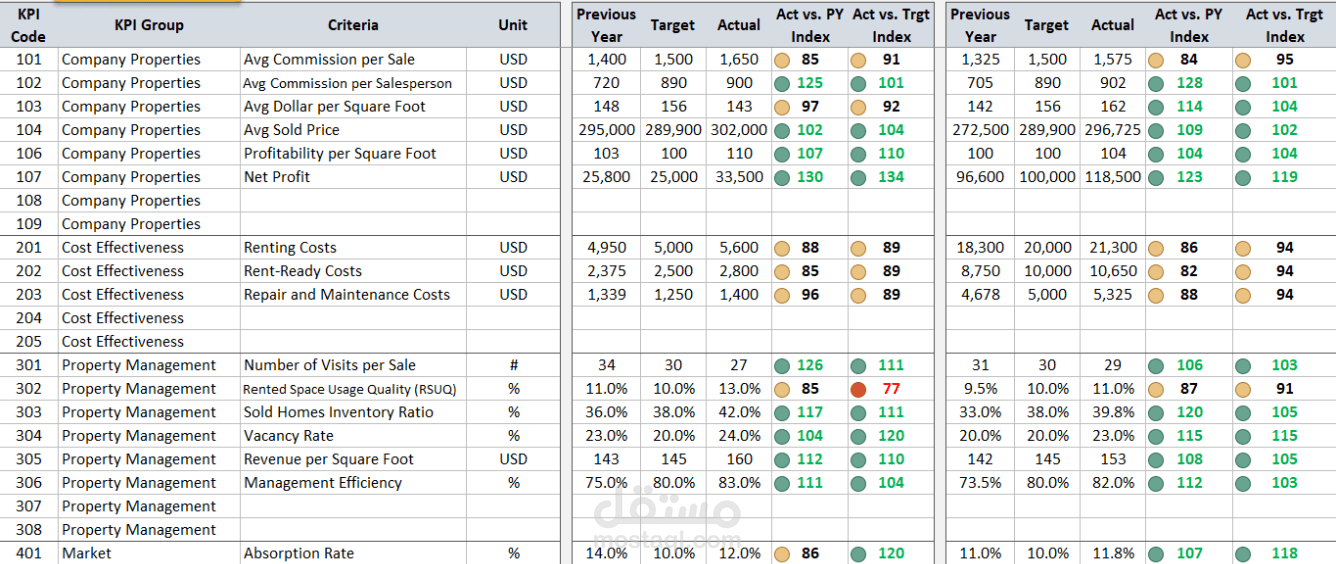Select the green indicator next to index 108
Screen dimensions: 1336x564
(x=1156, y=459)
